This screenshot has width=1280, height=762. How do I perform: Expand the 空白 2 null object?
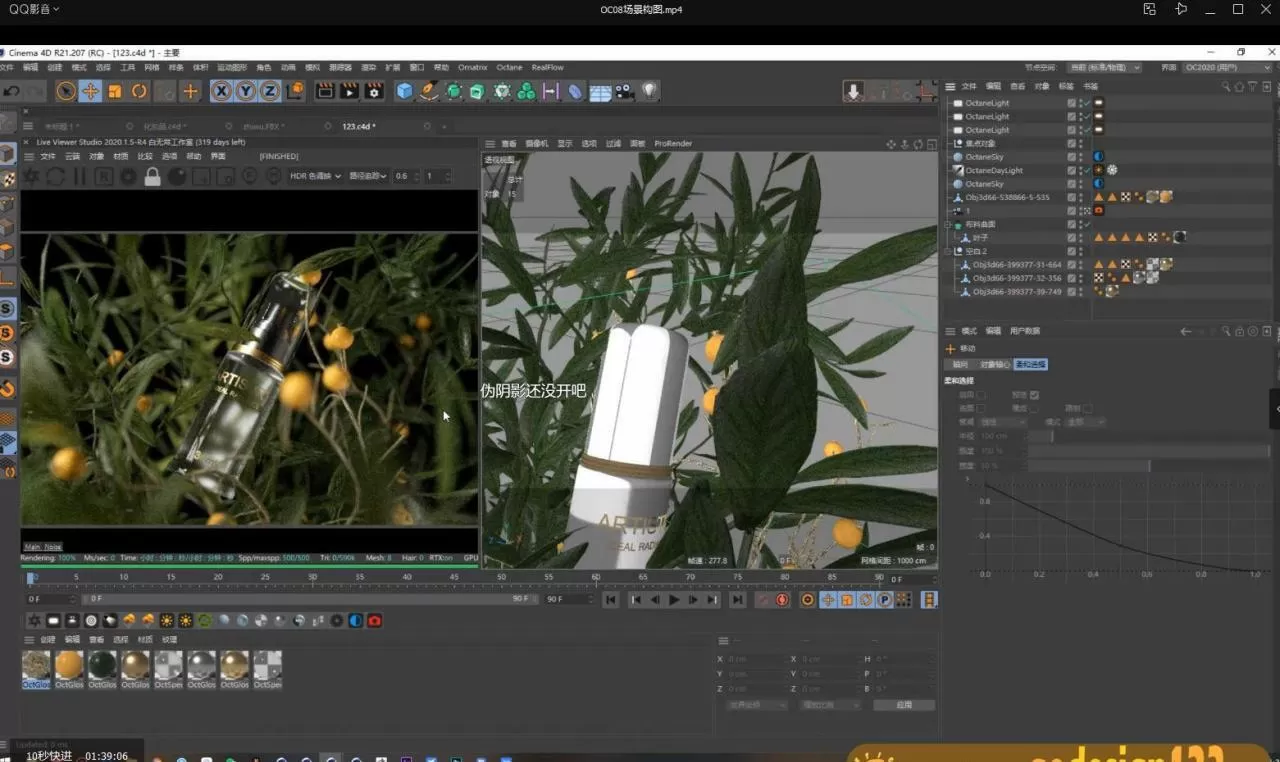tap(945, 250)
